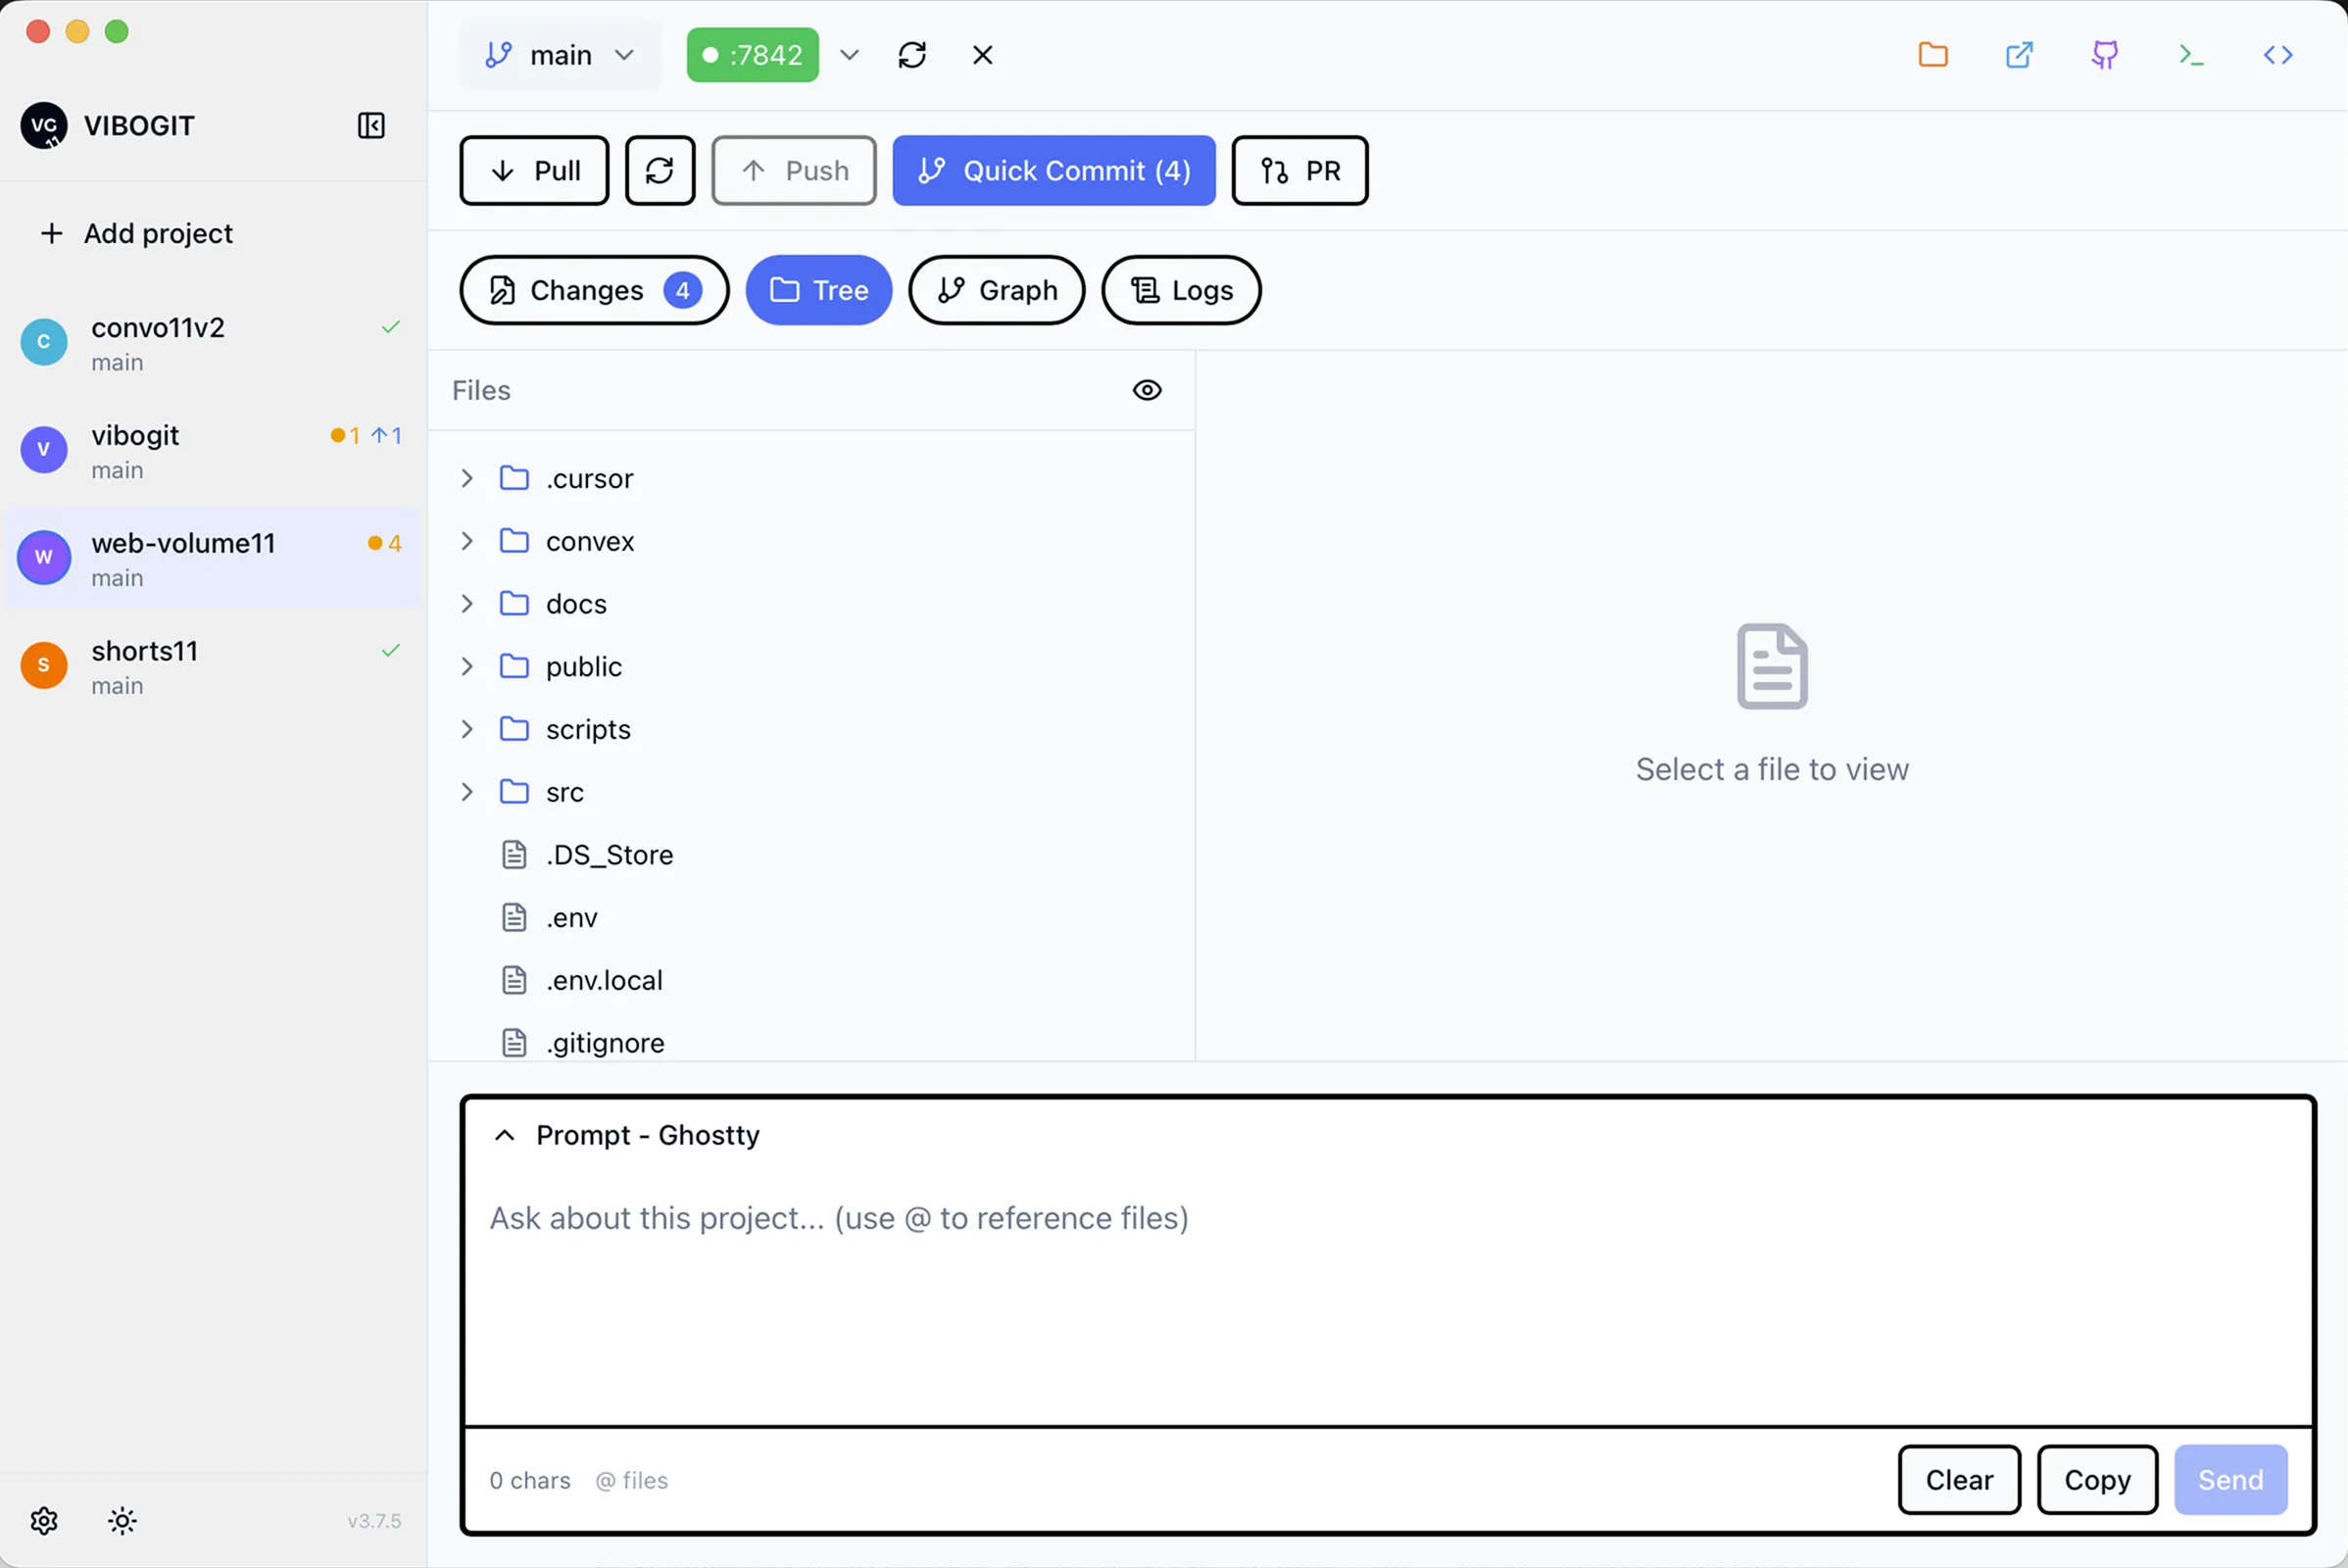Open settings gear in sidebar bottom
The height and width of the screenshot is (1568, 2348).
point(44,1521)
